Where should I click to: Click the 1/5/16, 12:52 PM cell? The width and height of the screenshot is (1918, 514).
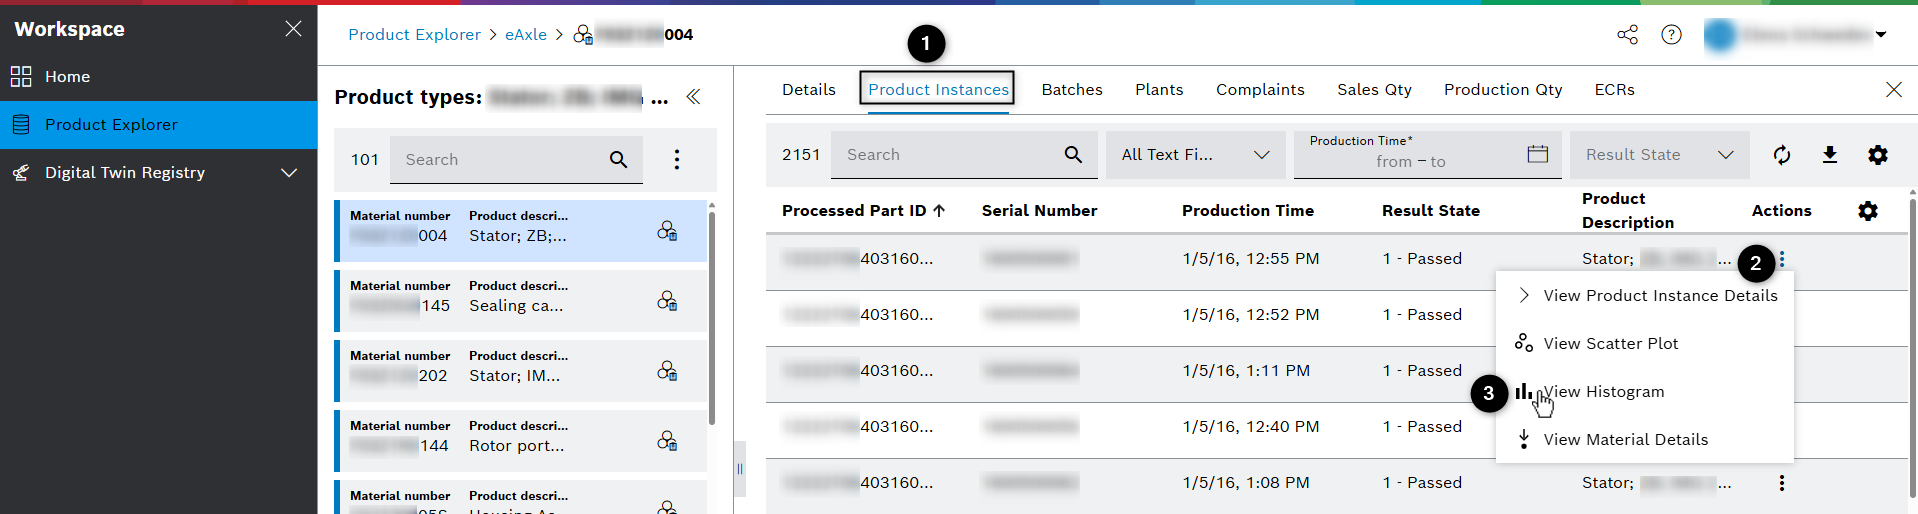click(x=1250, y=315)
